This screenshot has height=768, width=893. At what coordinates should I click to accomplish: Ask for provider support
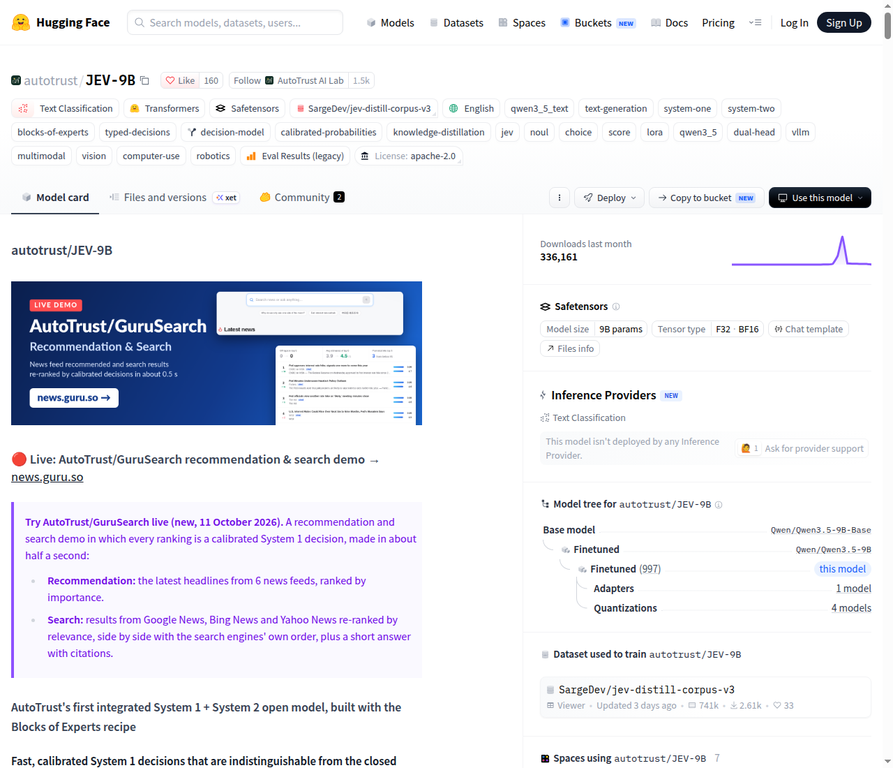[802, 449]
